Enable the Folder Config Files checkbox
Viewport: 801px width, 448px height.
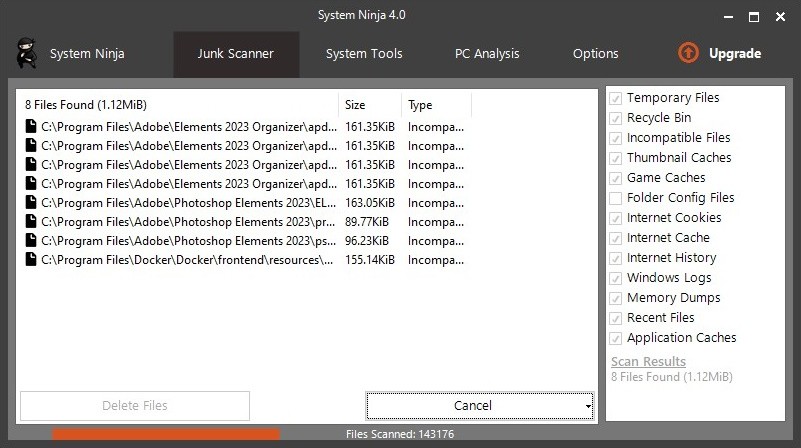click(x=616, y=198)
